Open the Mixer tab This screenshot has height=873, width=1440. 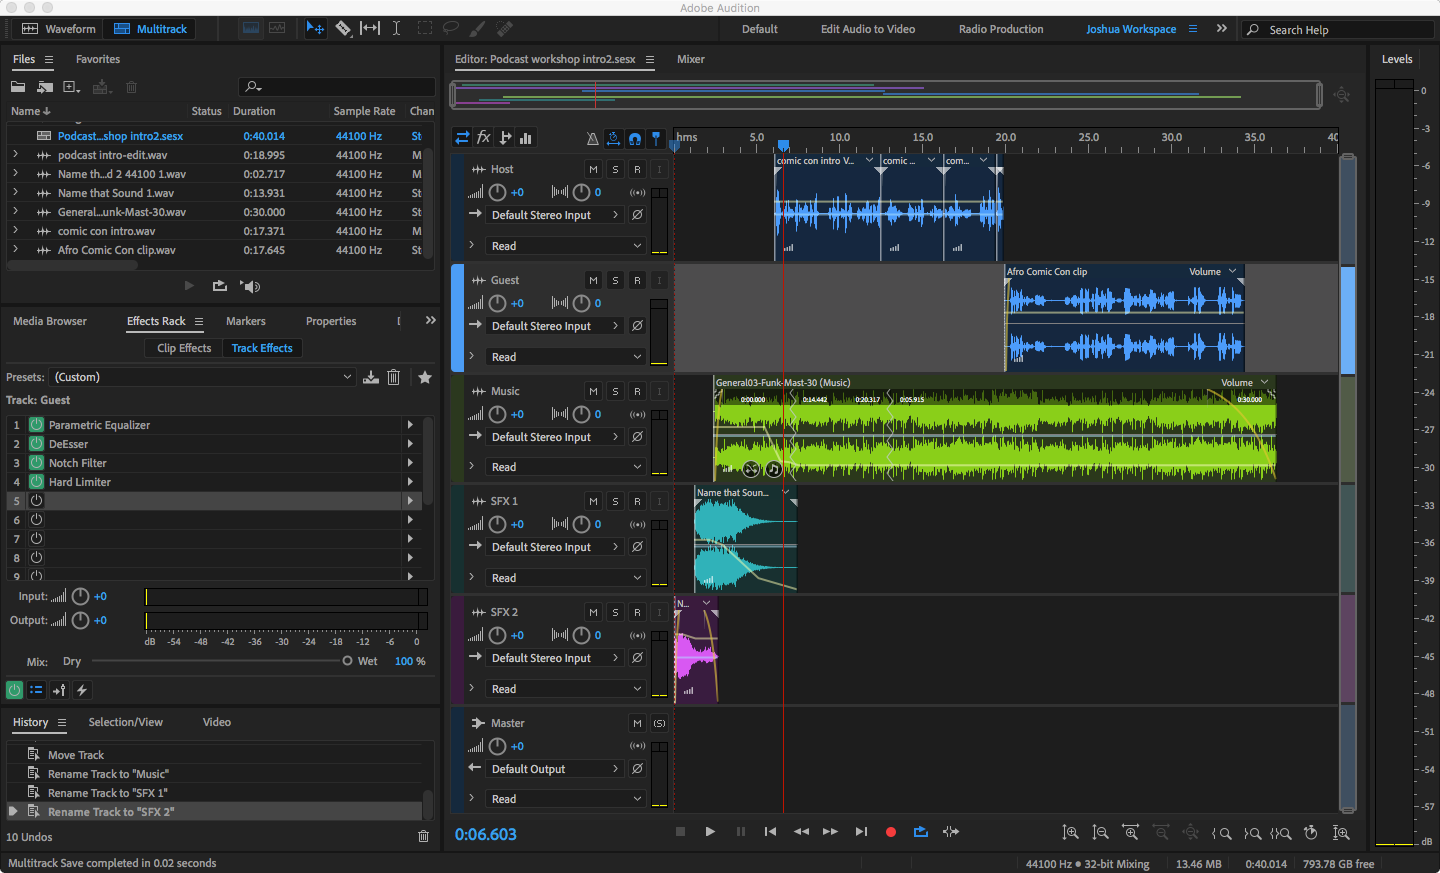coord(690,59)
